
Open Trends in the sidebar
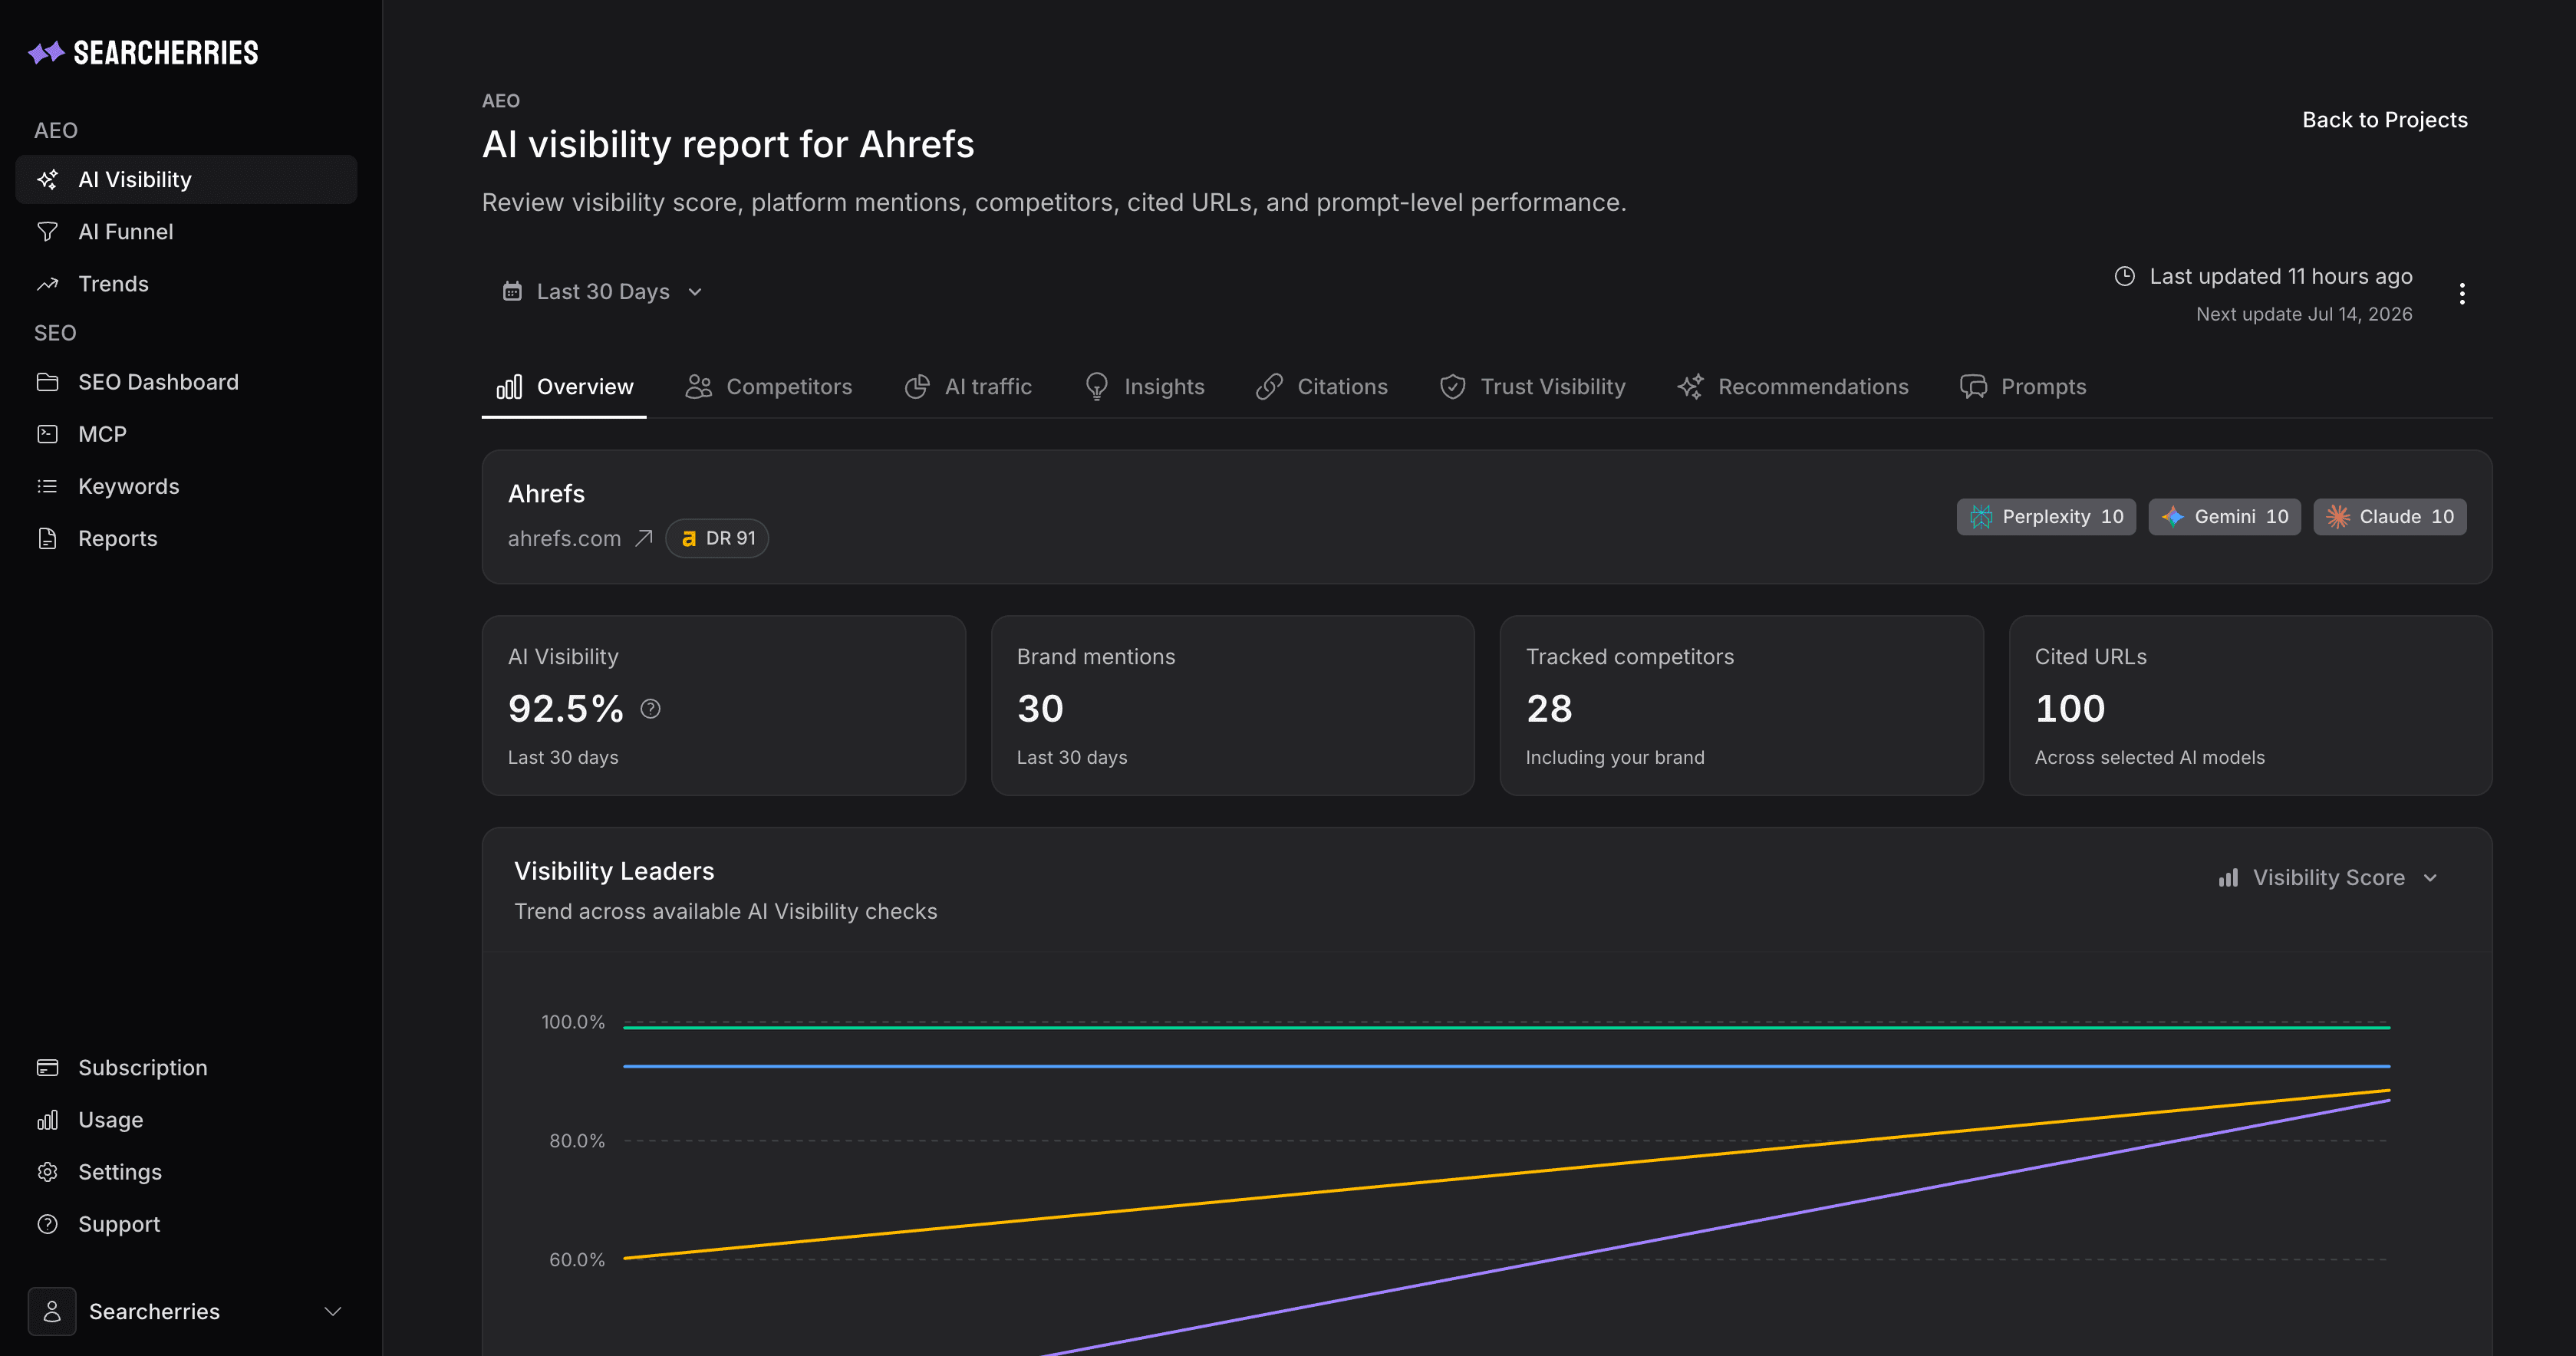(186, 284)
